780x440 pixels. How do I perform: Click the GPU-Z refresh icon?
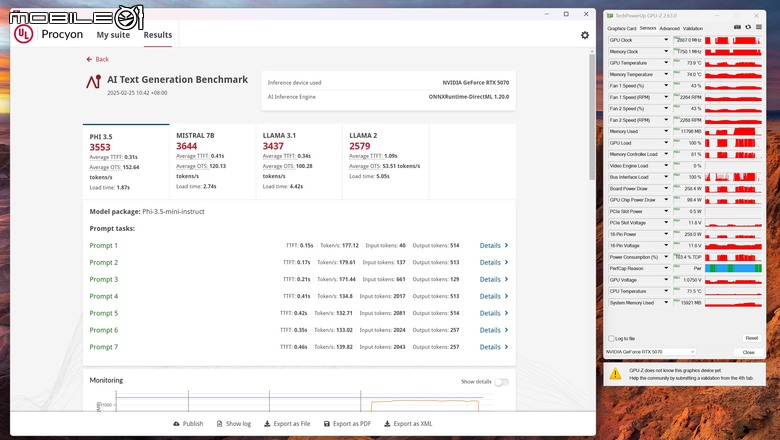coord(748,27)
